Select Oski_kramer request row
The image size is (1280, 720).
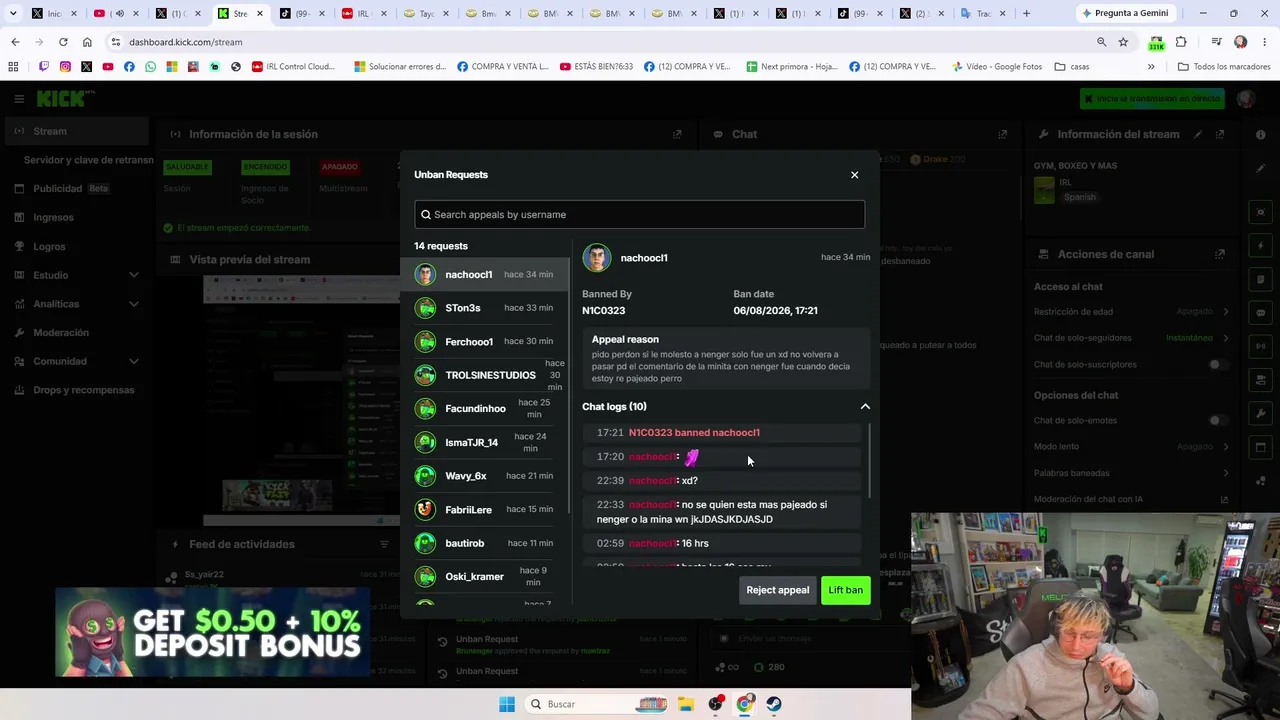[485, 577]
